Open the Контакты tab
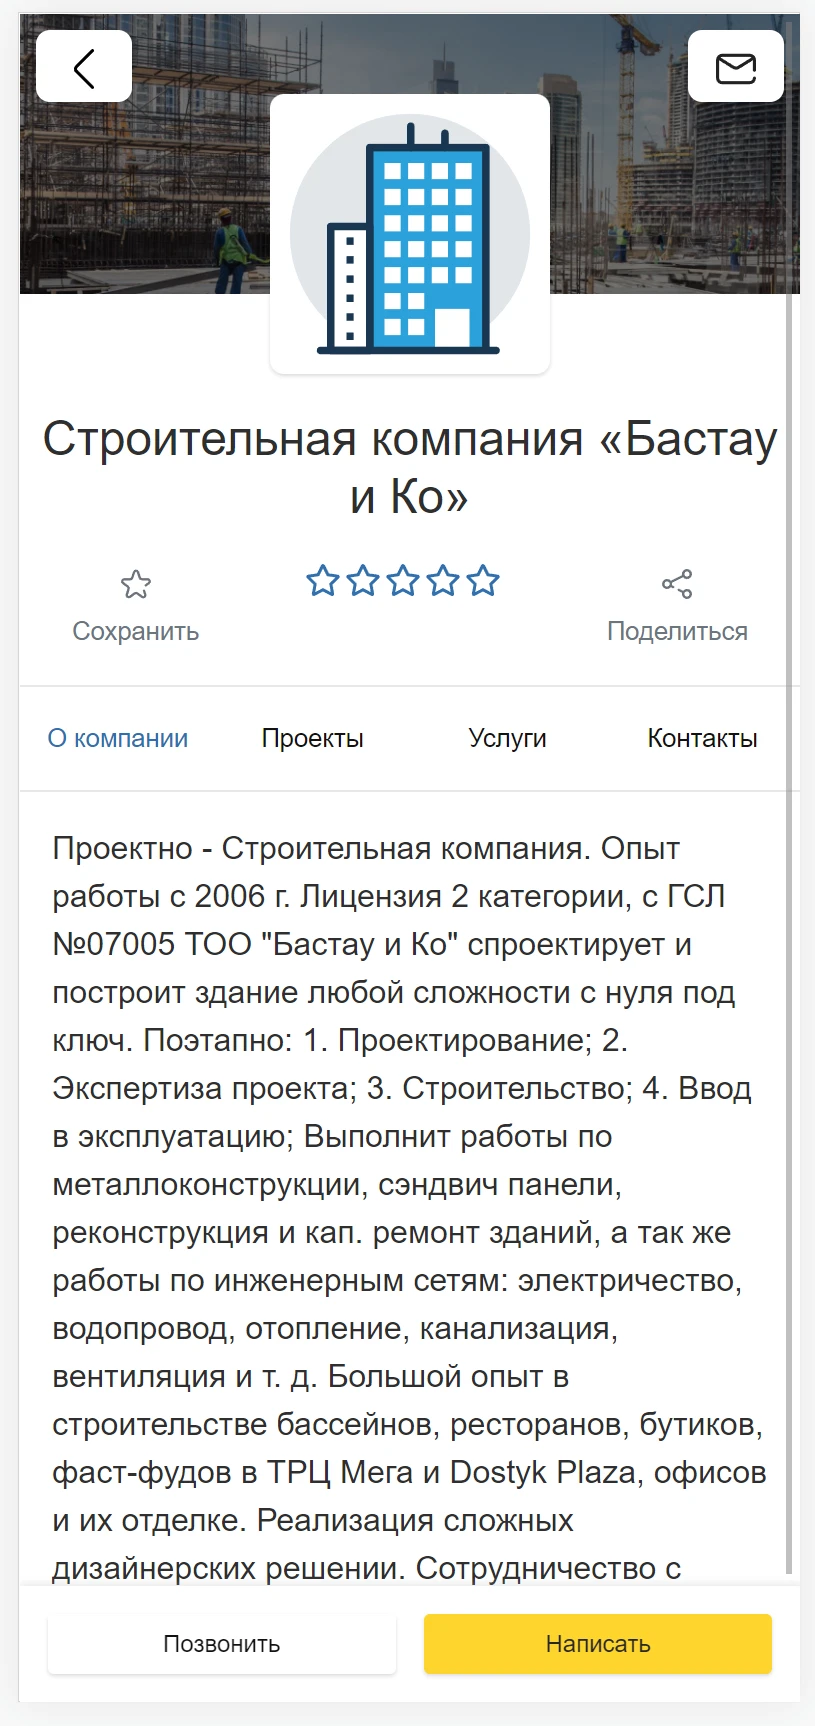Screen dimensions: 815x1726 (702, 738)
